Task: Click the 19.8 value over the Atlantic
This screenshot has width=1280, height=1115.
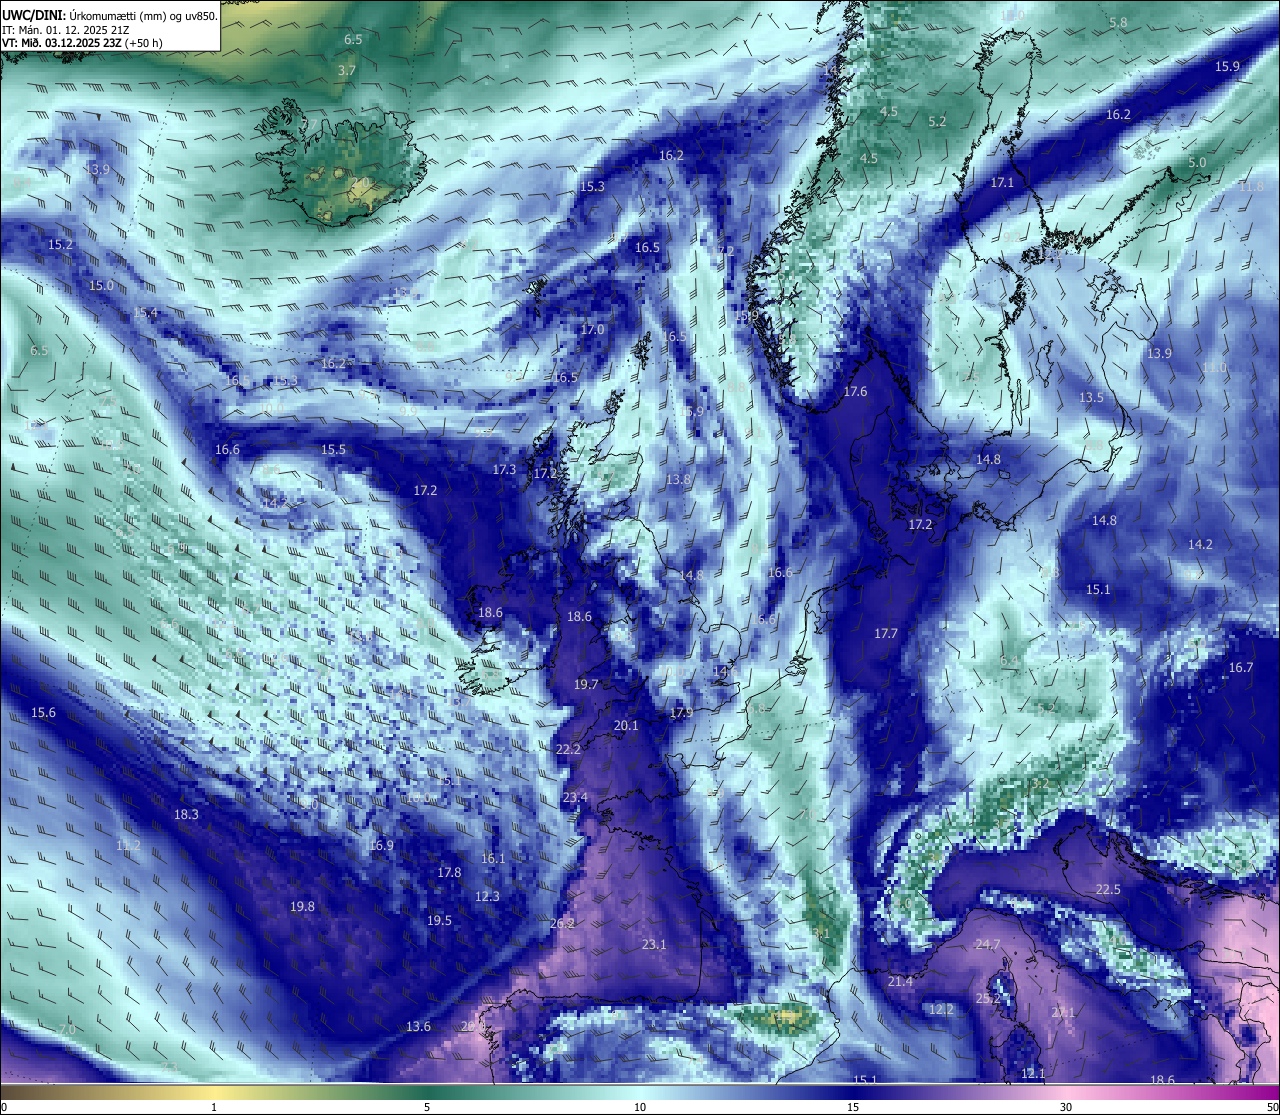Action: click(302, 906)
